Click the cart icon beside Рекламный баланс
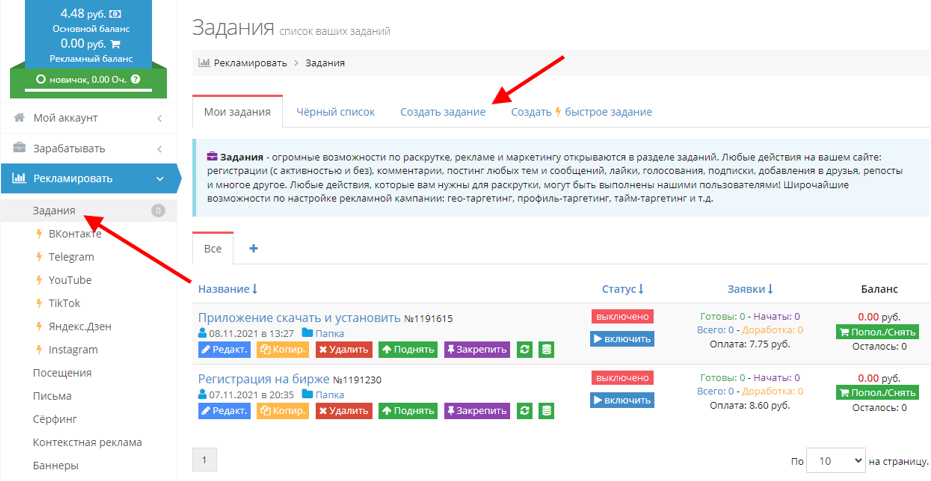 tap(115, 44)
